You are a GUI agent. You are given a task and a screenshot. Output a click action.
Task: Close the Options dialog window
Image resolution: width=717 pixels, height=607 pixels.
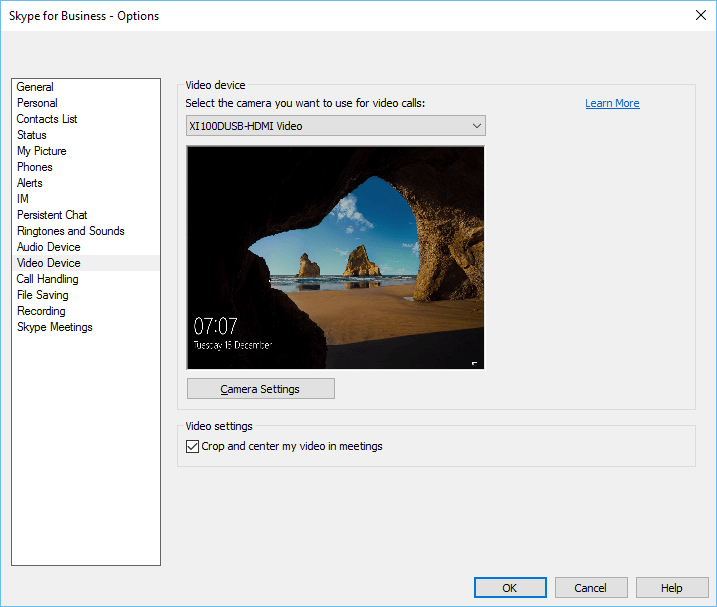pos(701,16)
